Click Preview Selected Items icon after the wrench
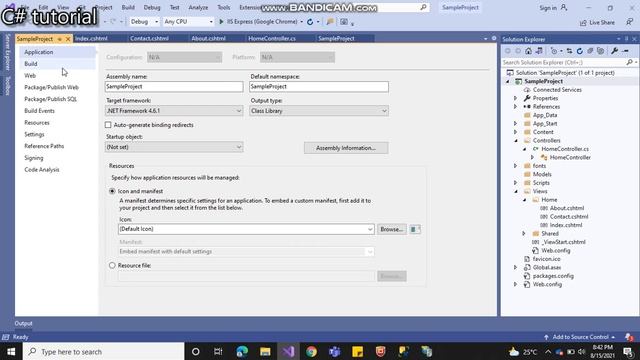 click(x=625, y=51)
